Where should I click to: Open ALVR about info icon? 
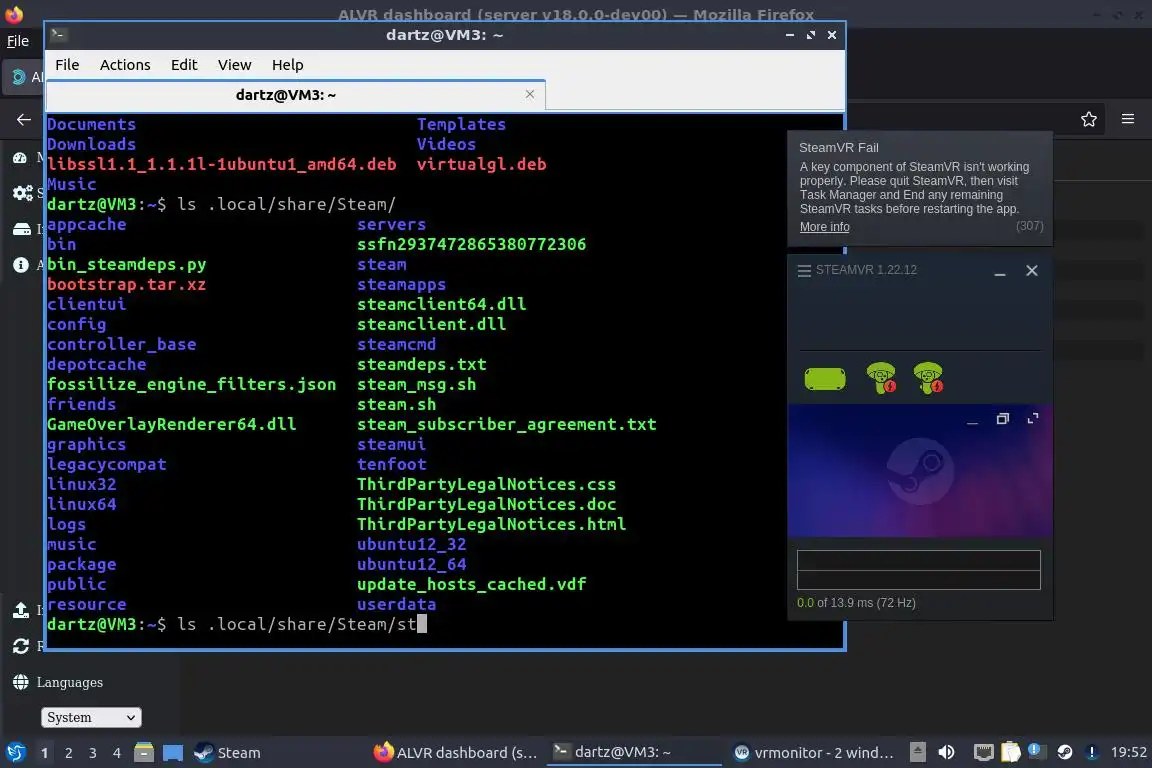pos(21,265)
